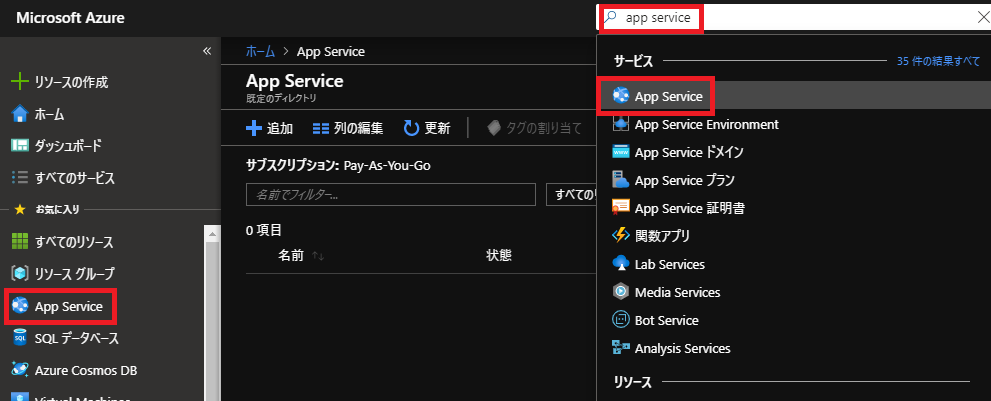Click the App Service Environment text
The image size is (991, 401).
707,125
